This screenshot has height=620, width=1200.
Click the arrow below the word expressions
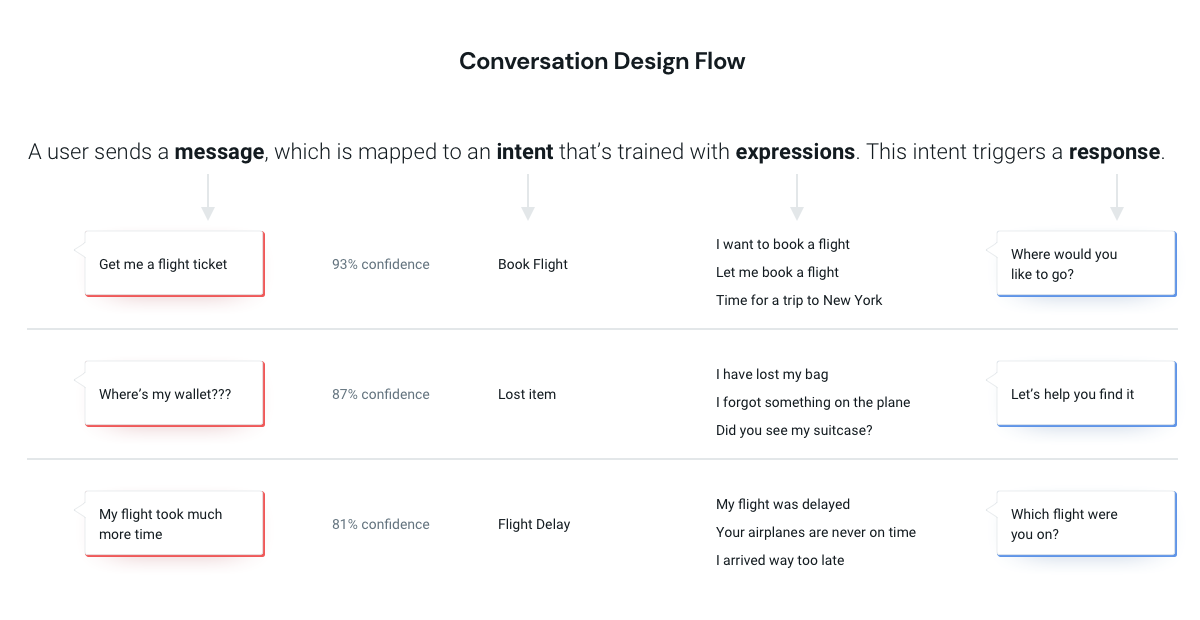tap(797, 197)
